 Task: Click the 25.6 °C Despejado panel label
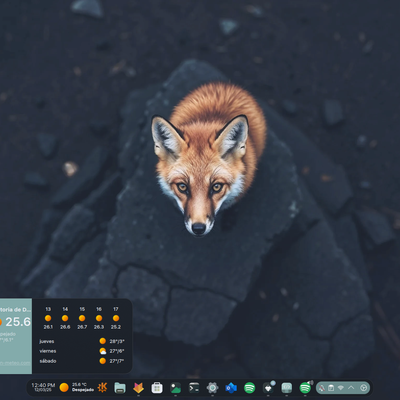[x=83, y=387]
